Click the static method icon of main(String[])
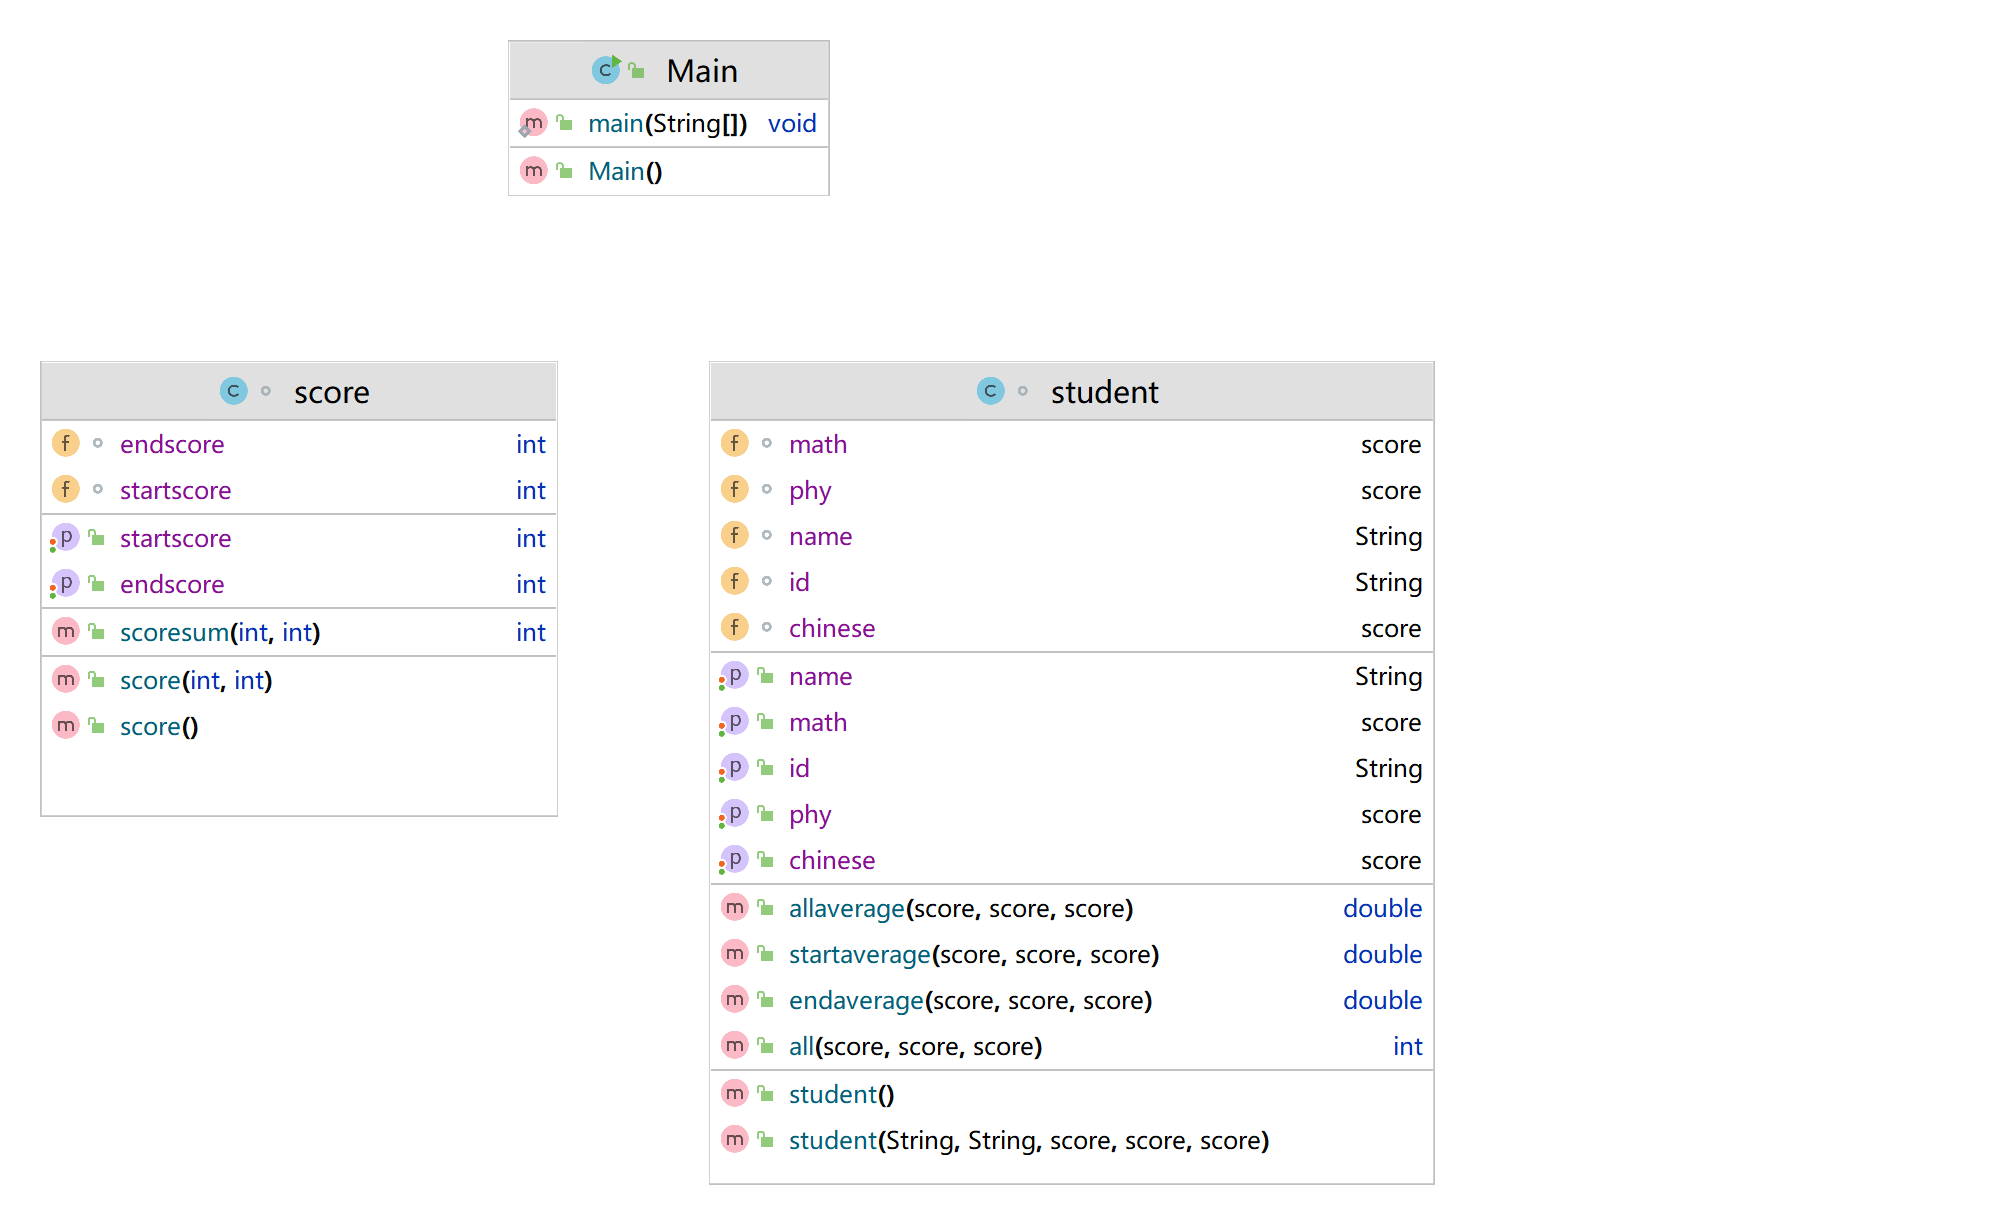1998x1226 pixels. coord(533,123)
